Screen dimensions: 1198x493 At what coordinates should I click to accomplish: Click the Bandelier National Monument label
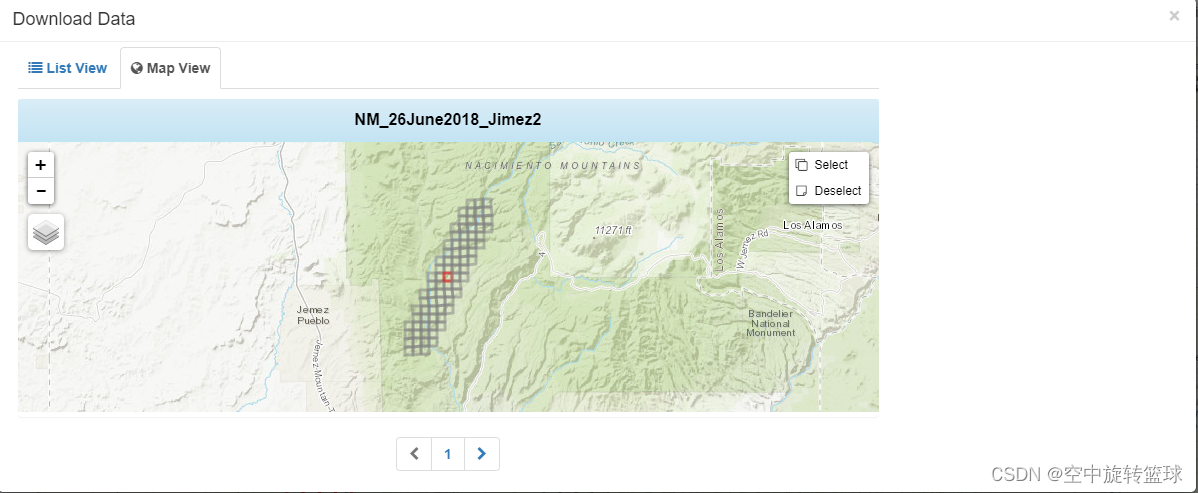pyautogui.click(x=770, y=323)
